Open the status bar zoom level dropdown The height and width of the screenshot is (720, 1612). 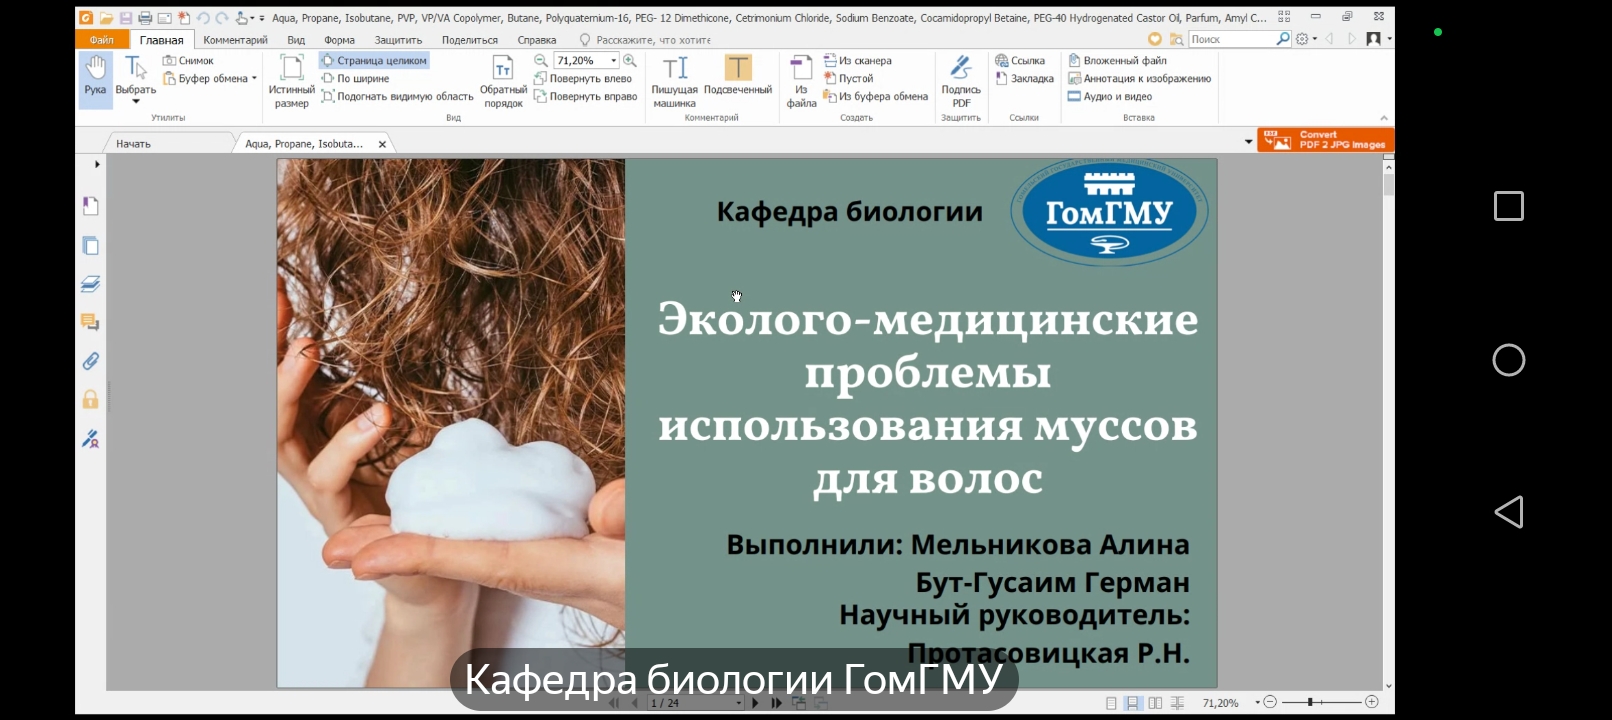[x=1258, y=703]
